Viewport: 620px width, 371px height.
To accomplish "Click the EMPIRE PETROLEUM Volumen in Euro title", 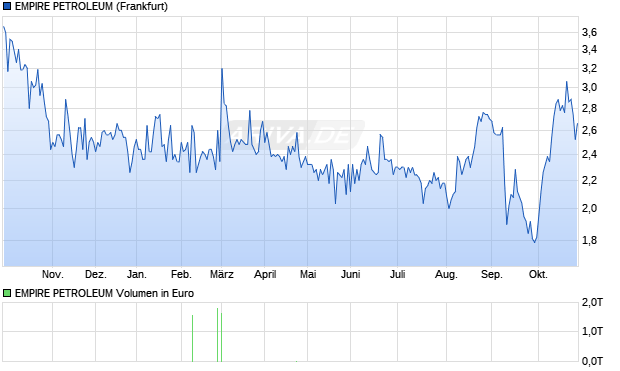I will click(104, 293).
